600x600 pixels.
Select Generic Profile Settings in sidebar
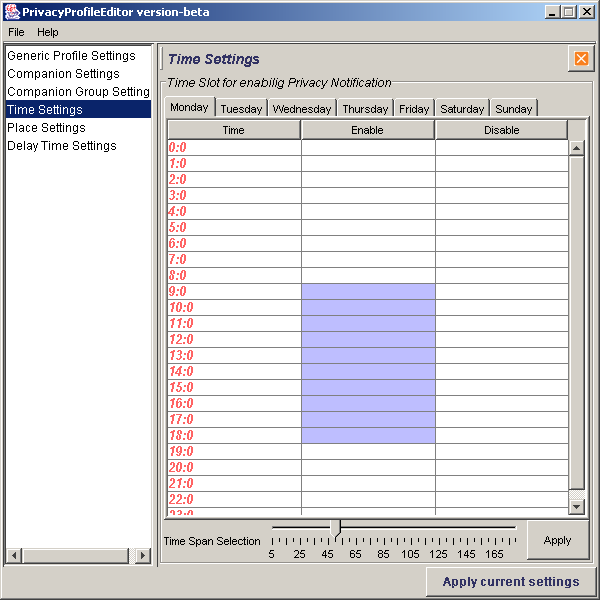pos(71,56)
